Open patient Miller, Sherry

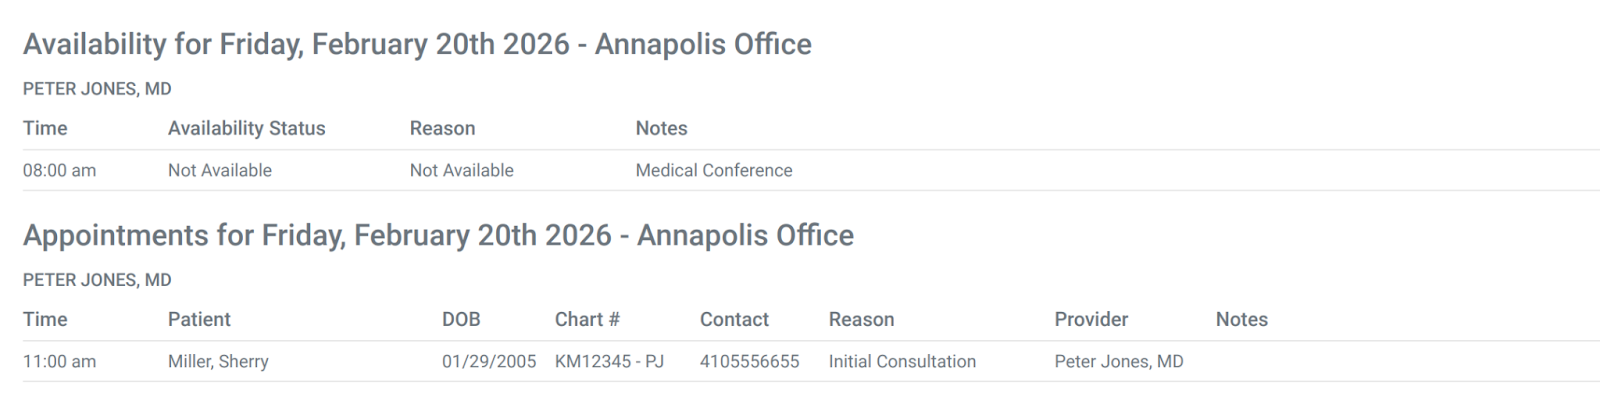218,361
